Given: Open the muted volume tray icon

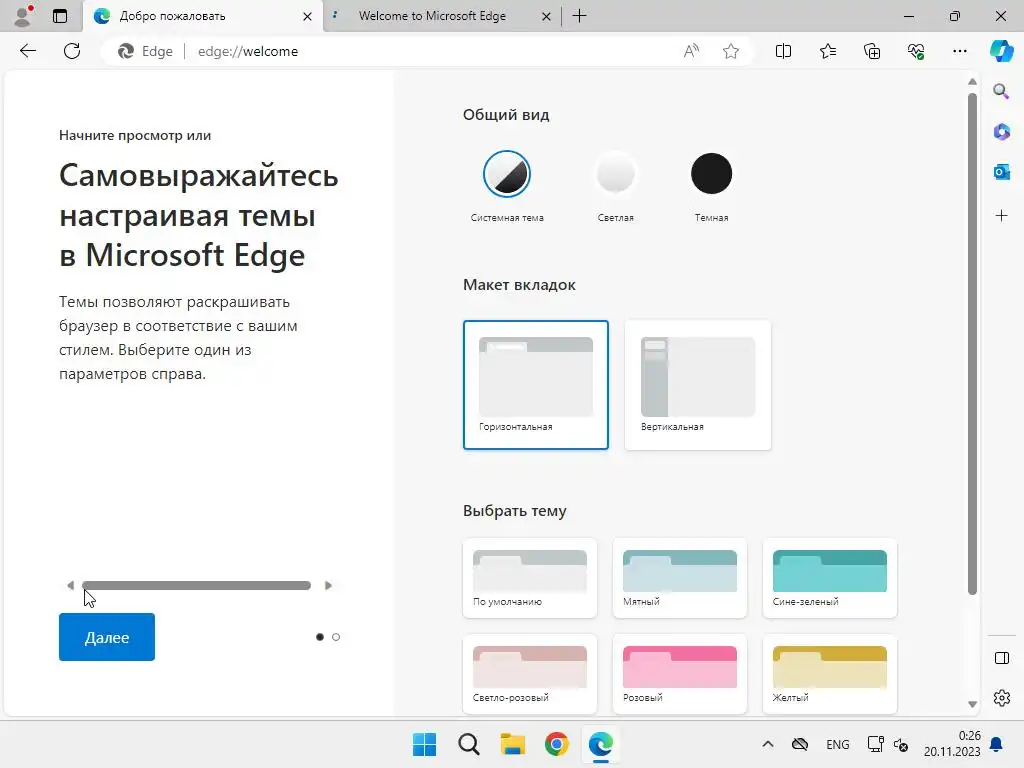Looking at the screenshot, I should (901, 744).
